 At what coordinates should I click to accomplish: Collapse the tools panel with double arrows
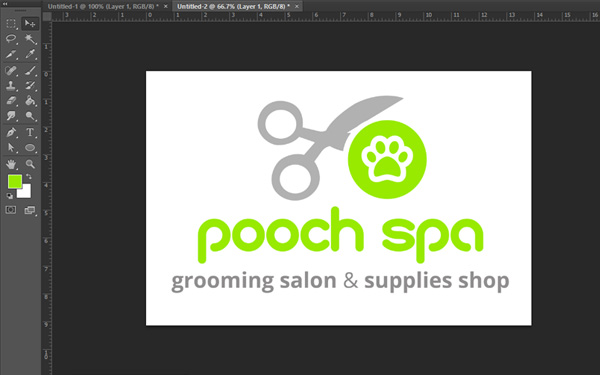coord(5,3)
